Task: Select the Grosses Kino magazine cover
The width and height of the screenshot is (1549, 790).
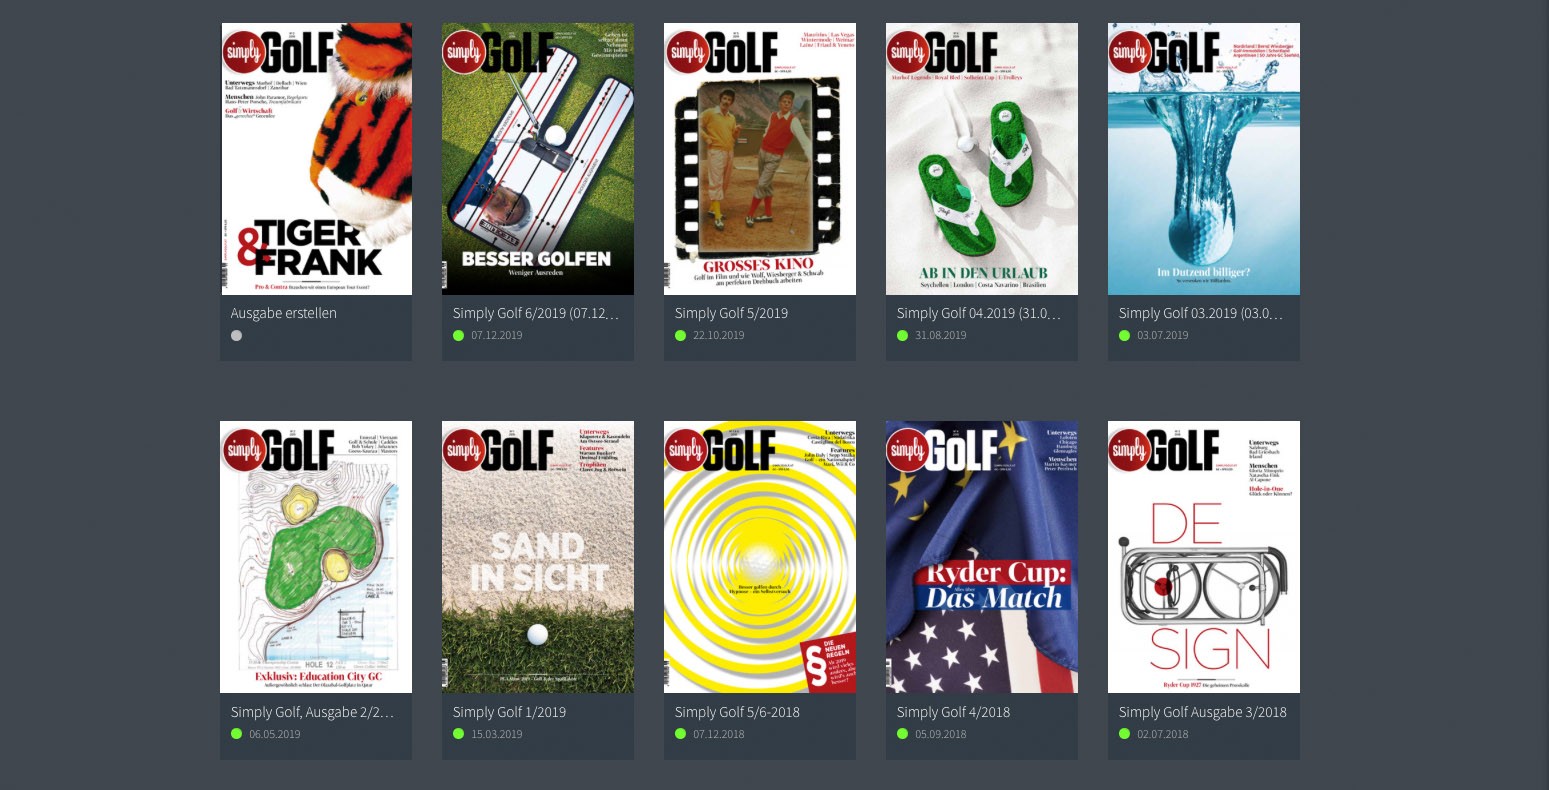Action: pos(760,159)
